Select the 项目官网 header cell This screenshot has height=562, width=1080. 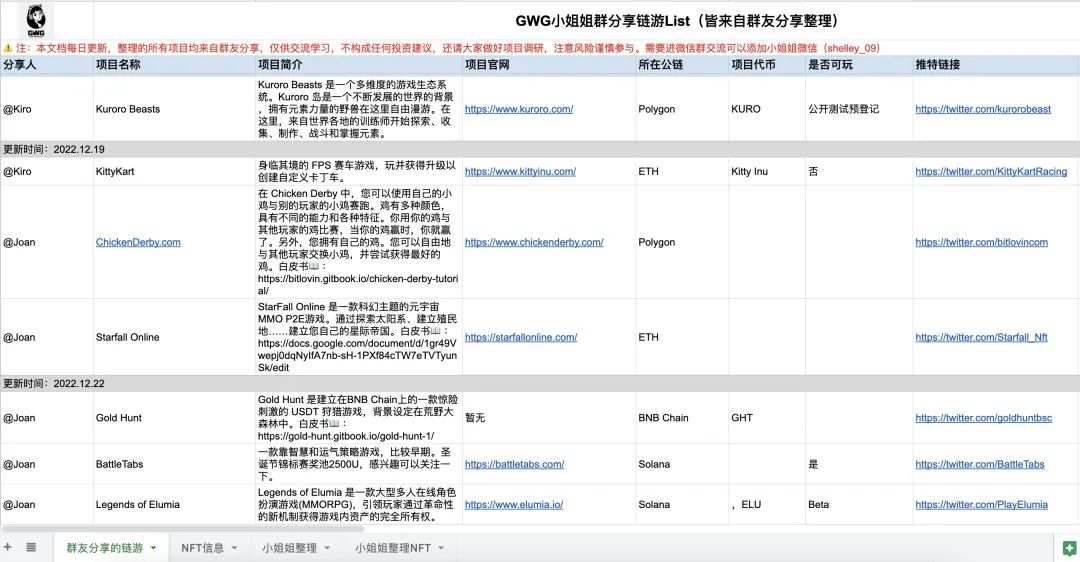pyautogui.click(x=549, y=65)
